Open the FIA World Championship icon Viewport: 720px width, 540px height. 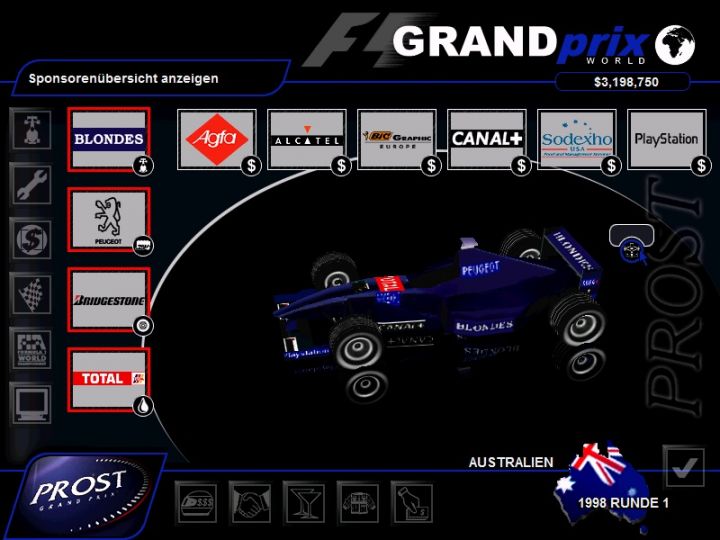click(30, 349)
